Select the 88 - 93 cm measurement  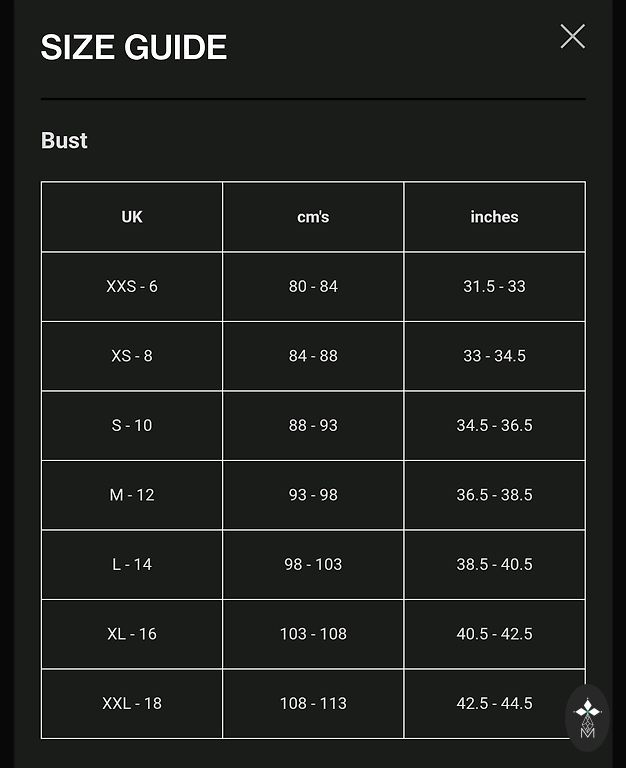pyautogui.click(x=313, y=425)
